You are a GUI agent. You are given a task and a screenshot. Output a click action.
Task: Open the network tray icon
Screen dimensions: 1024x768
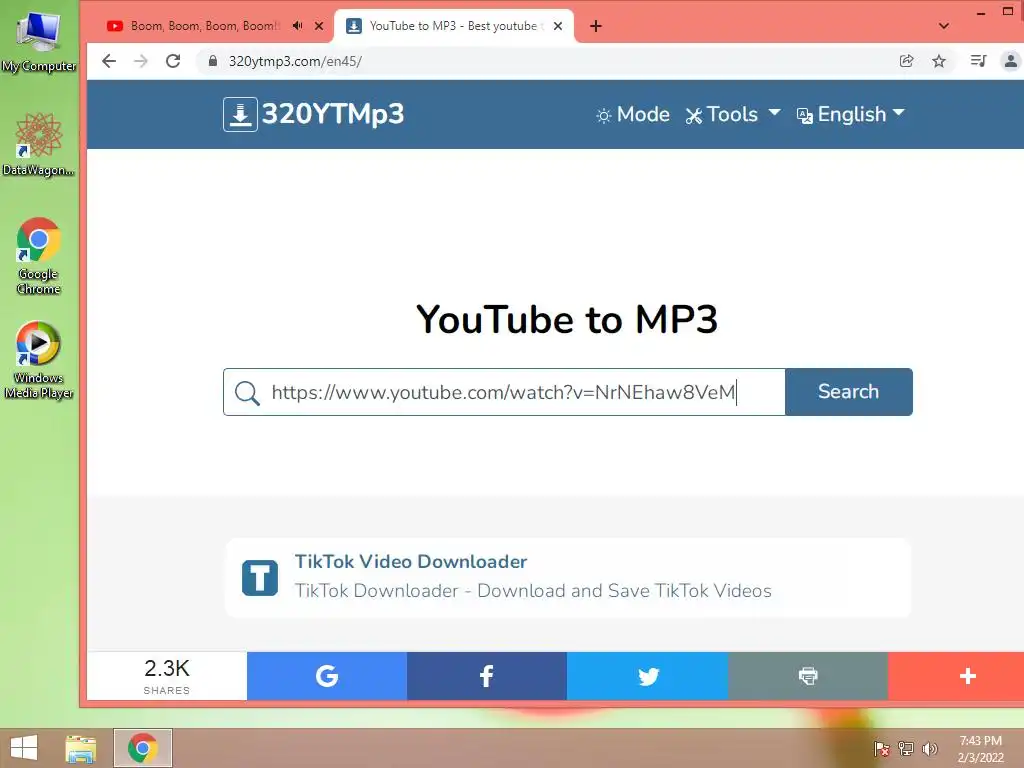point(906,748)
